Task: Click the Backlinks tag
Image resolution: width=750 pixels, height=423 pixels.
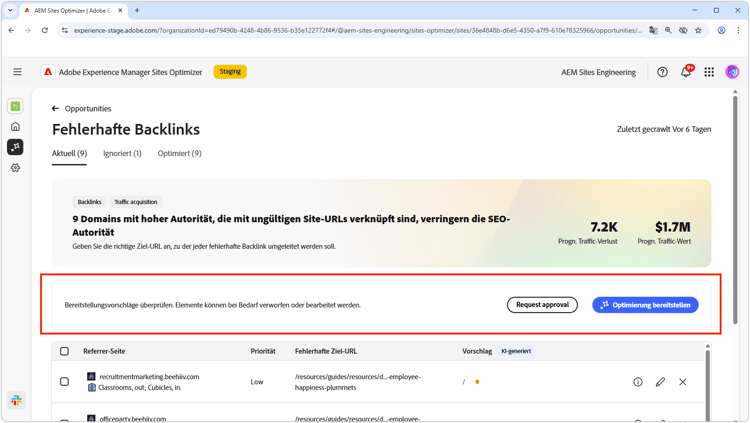Action: [89, 202]
